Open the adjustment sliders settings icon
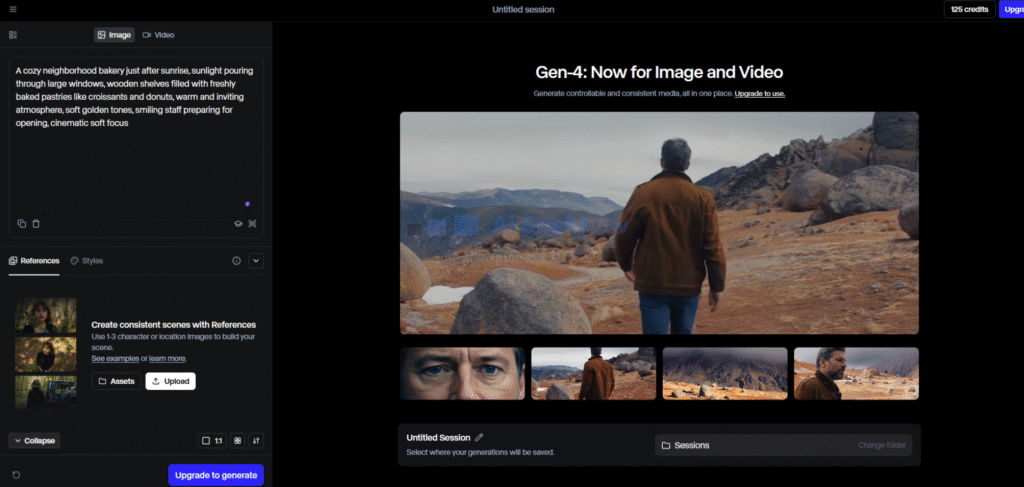The width and height of the screenshot is (1024, 487). (x=256, y=441)
